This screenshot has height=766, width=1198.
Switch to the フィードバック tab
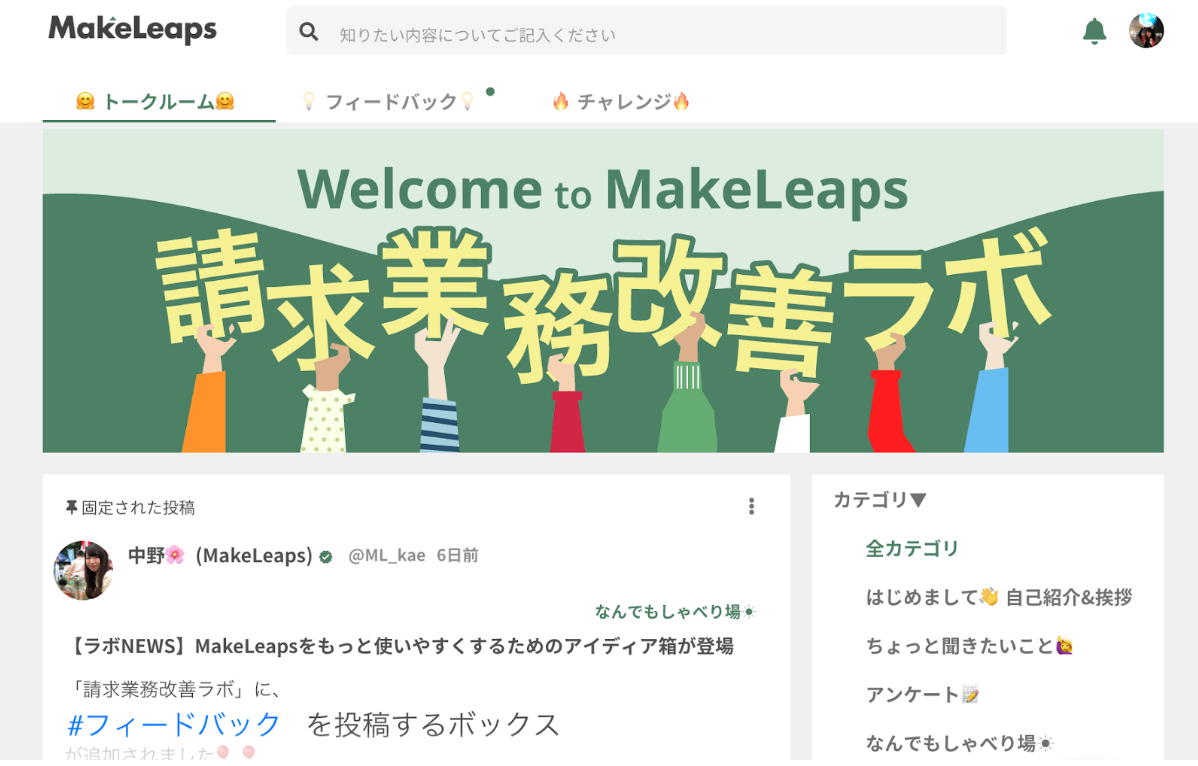tap(389, 102)
